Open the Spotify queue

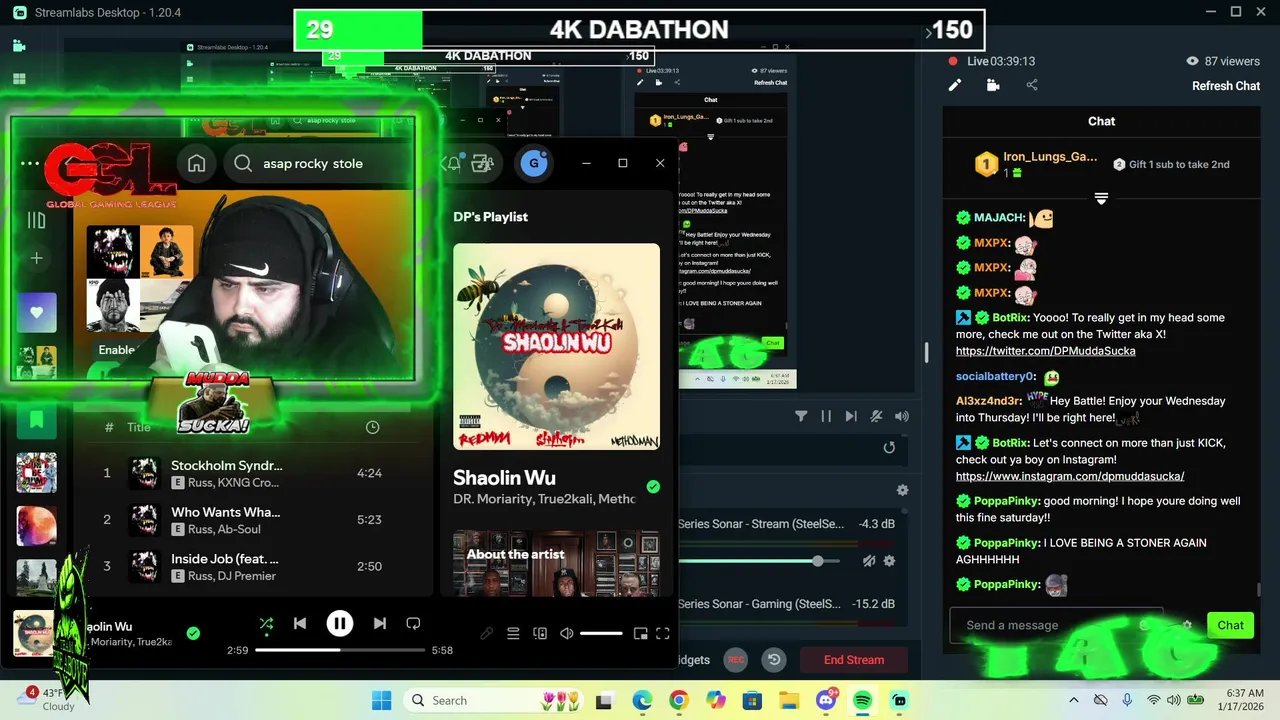coord(513,633)
